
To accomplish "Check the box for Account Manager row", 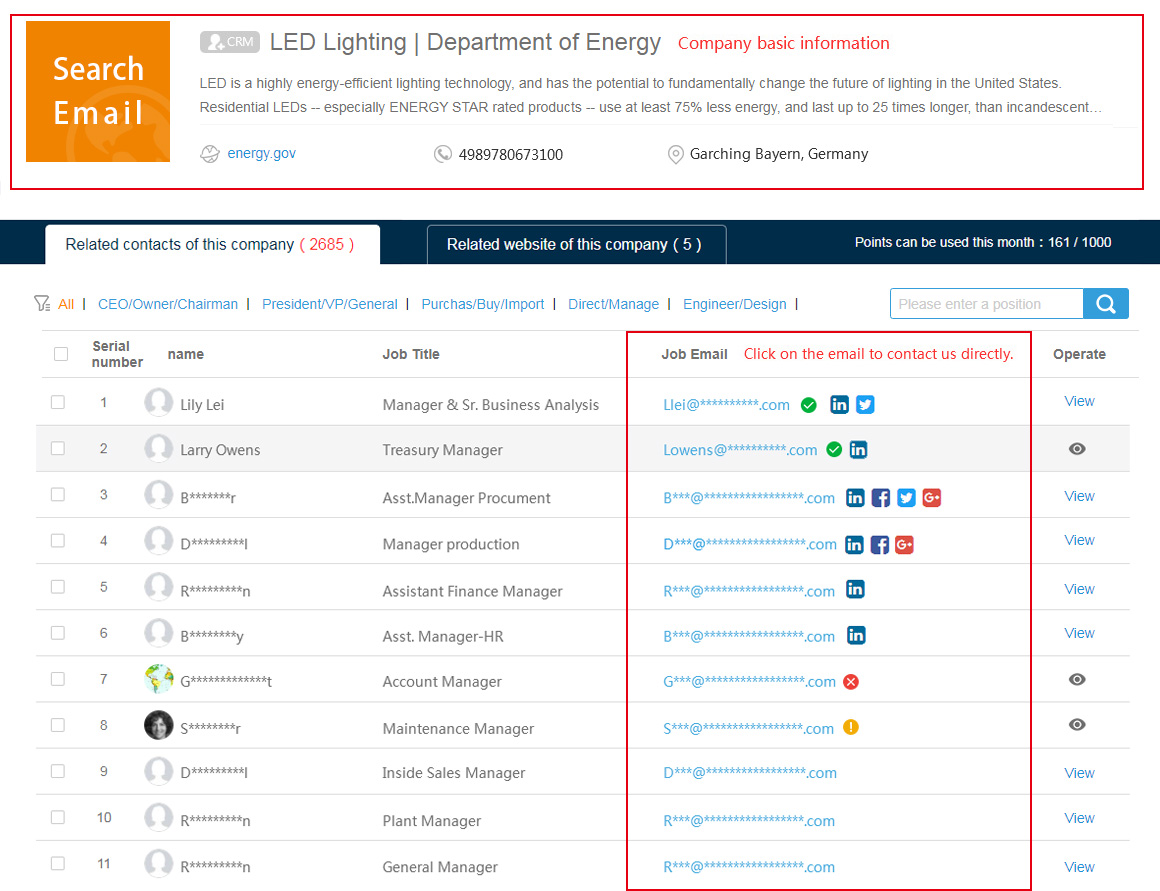I will [58, 679].
